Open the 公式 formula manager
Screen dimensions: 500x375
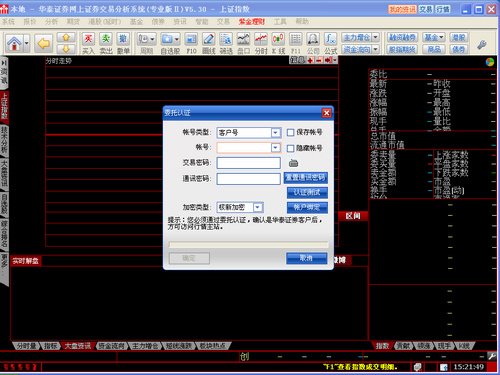click(330, 43)
